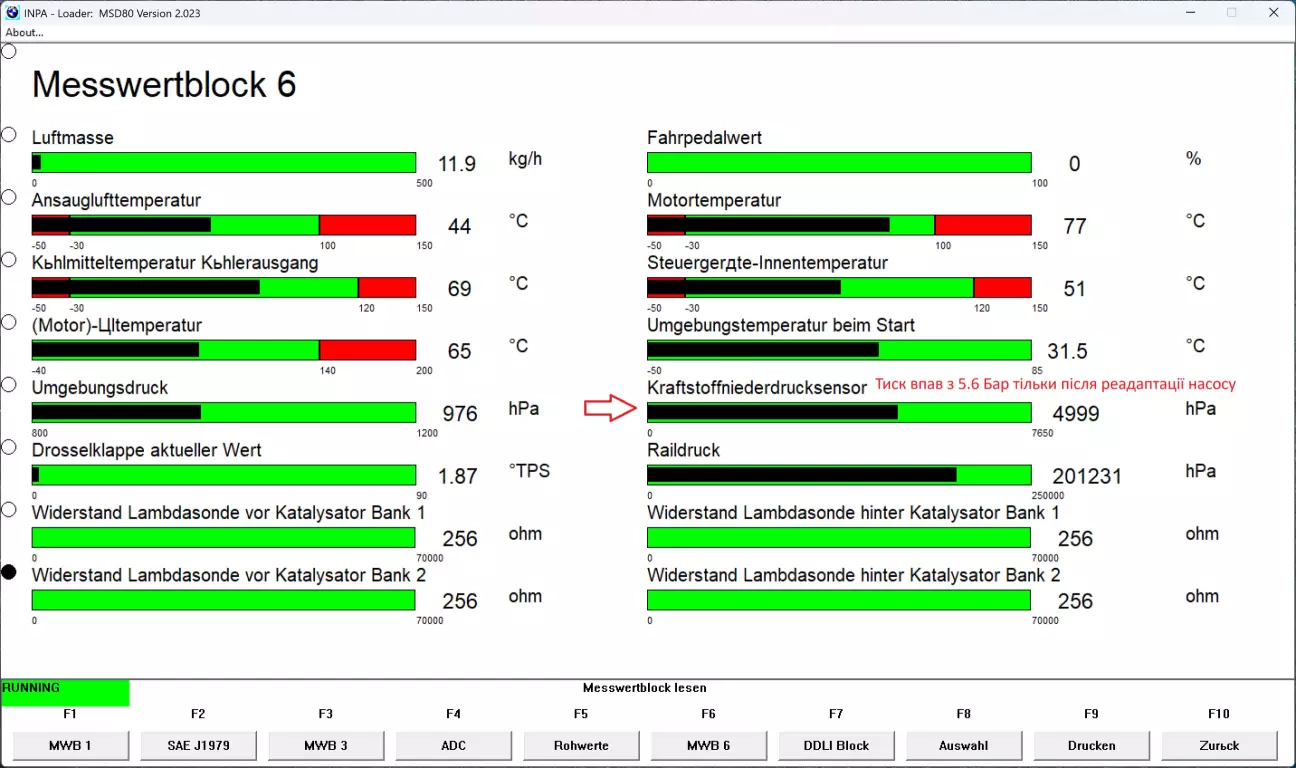Select the radio button above Messwertblock 6 heading
1296x768 pixels.
[x=9, y=51]
